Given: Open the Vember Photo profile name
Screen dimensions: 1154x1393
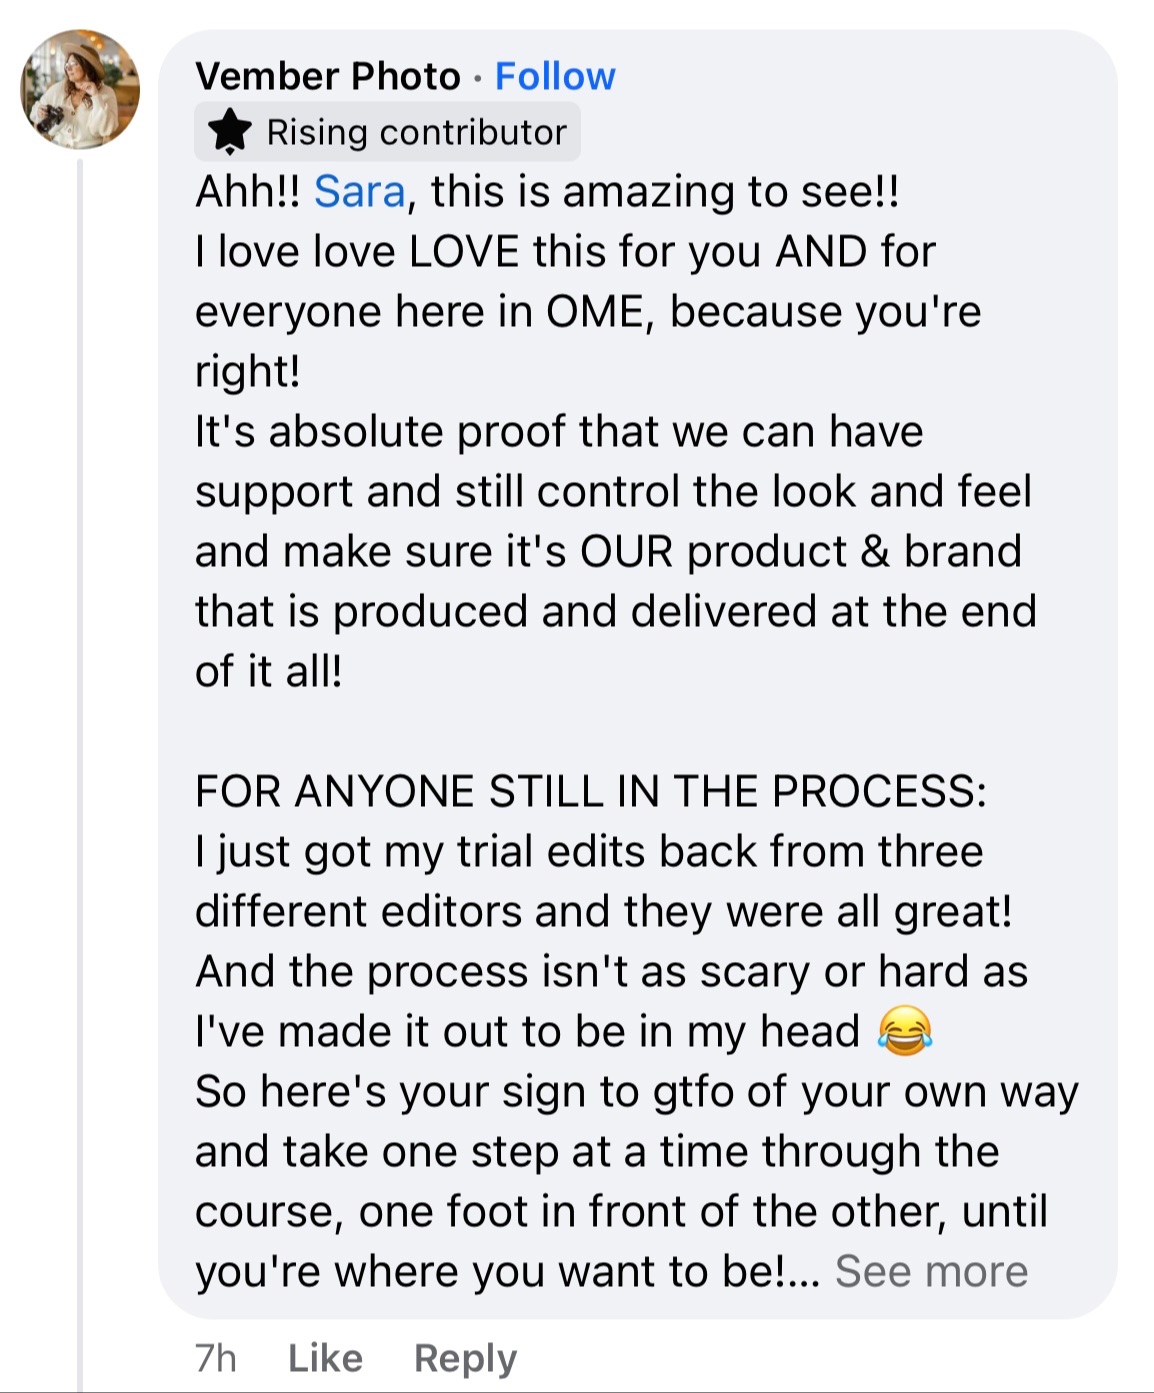Looking at the screenshot, I should [327, 76].
